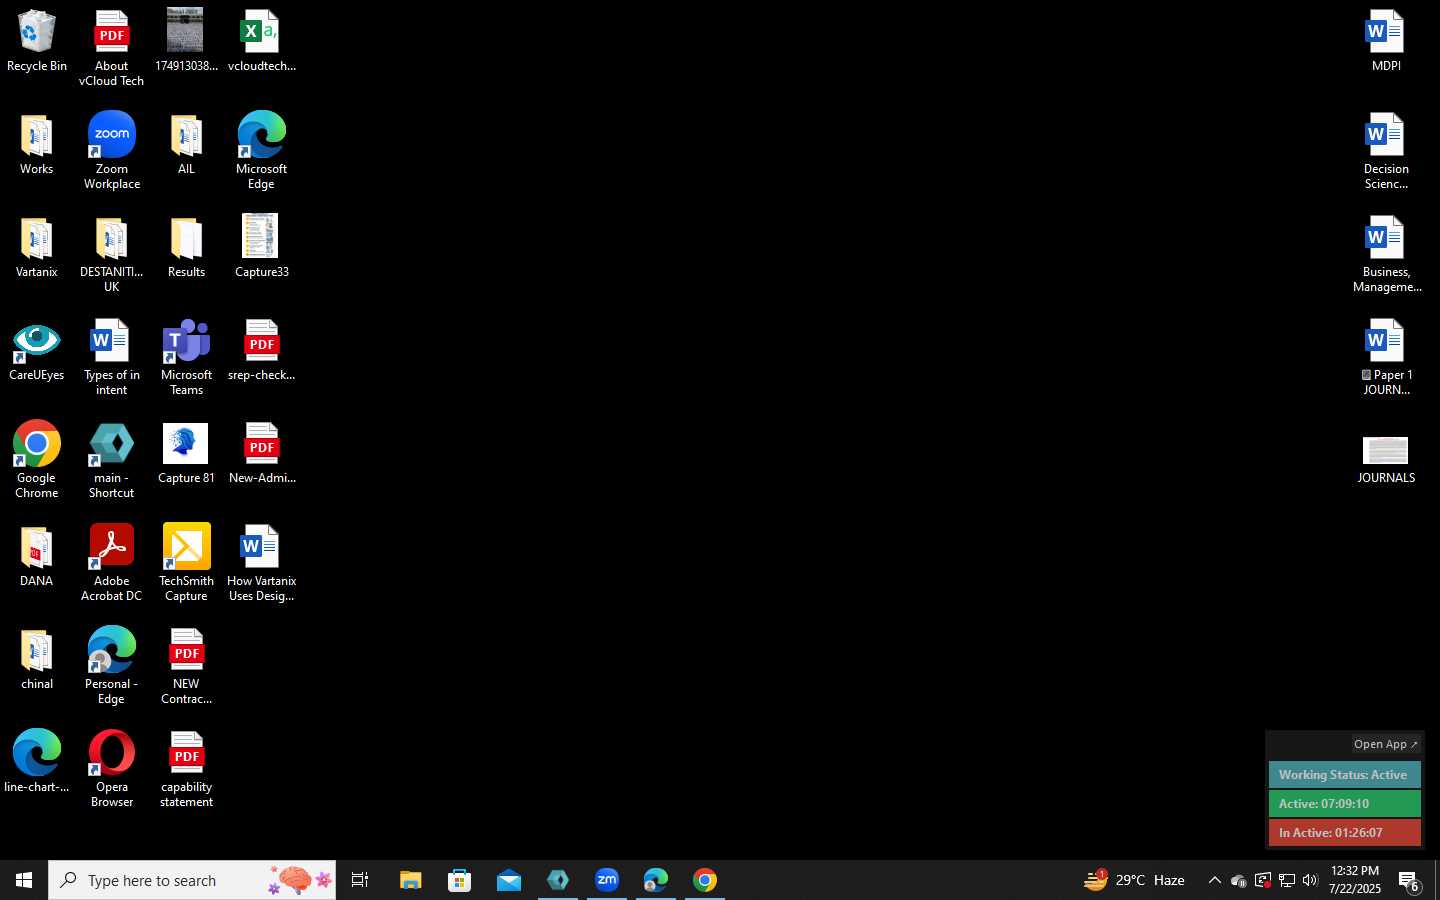Select the CareUEyes shortcut icon
Image resolution: width=1440 pixels, height=900 pixels.
(37, 352)
